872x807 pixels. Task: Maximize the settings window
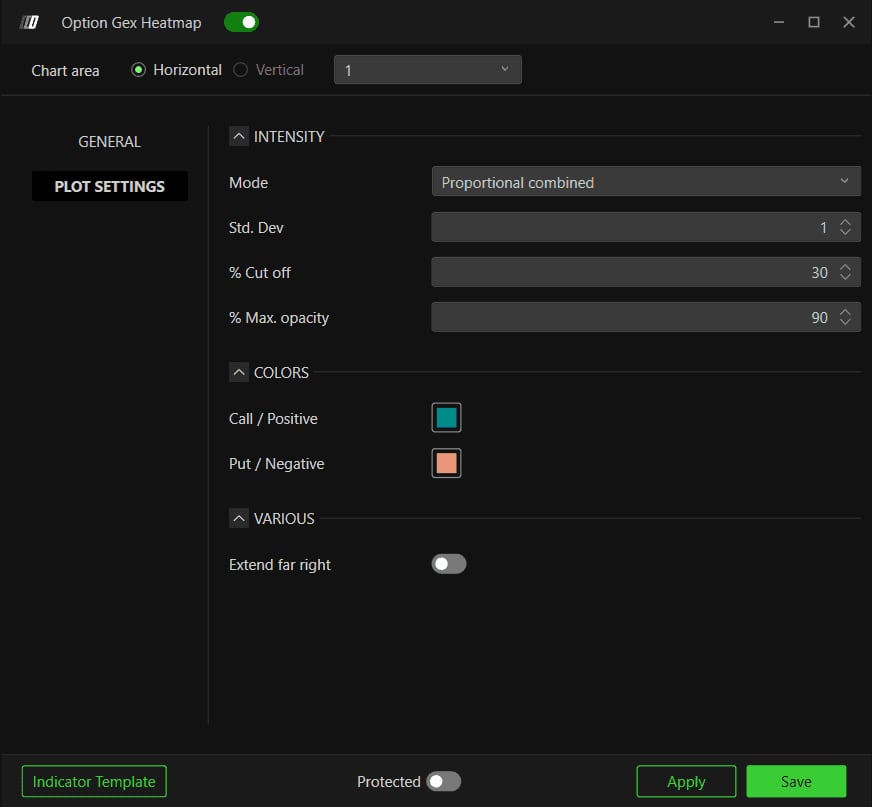(x=814, y=22)
